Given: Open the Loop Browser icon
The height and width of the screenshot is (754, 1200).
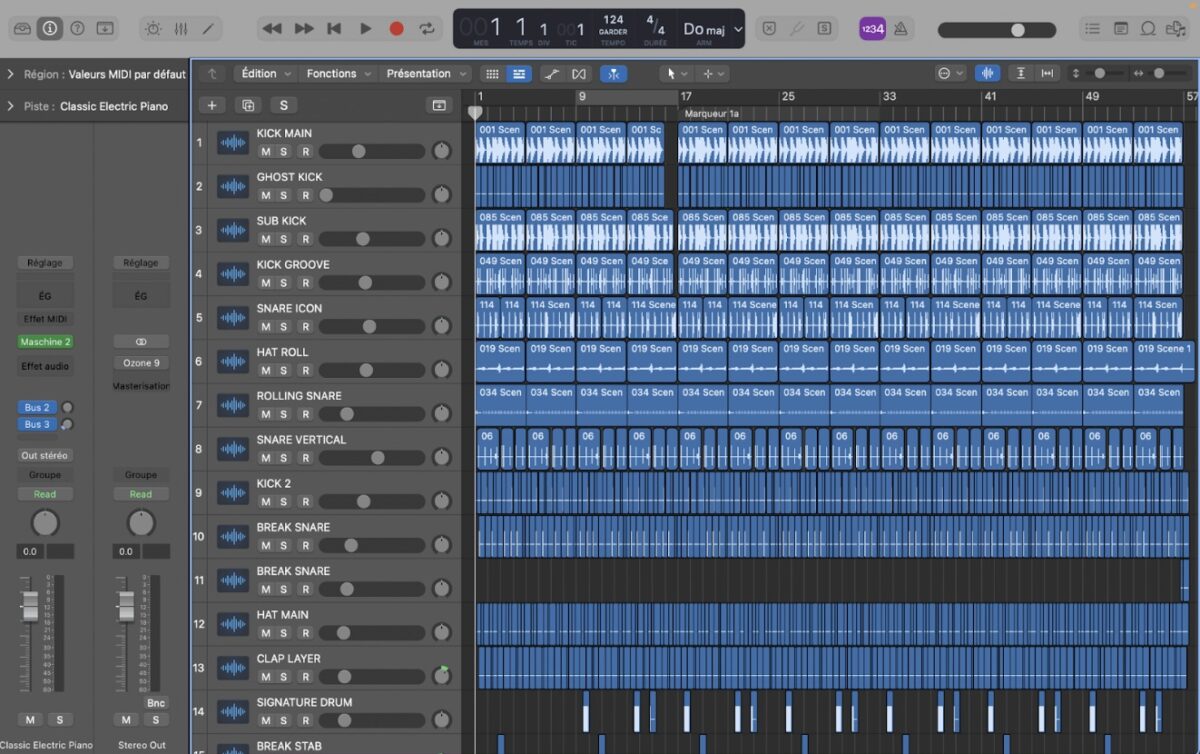Looking at the screenshot, I should [1149, 29].
